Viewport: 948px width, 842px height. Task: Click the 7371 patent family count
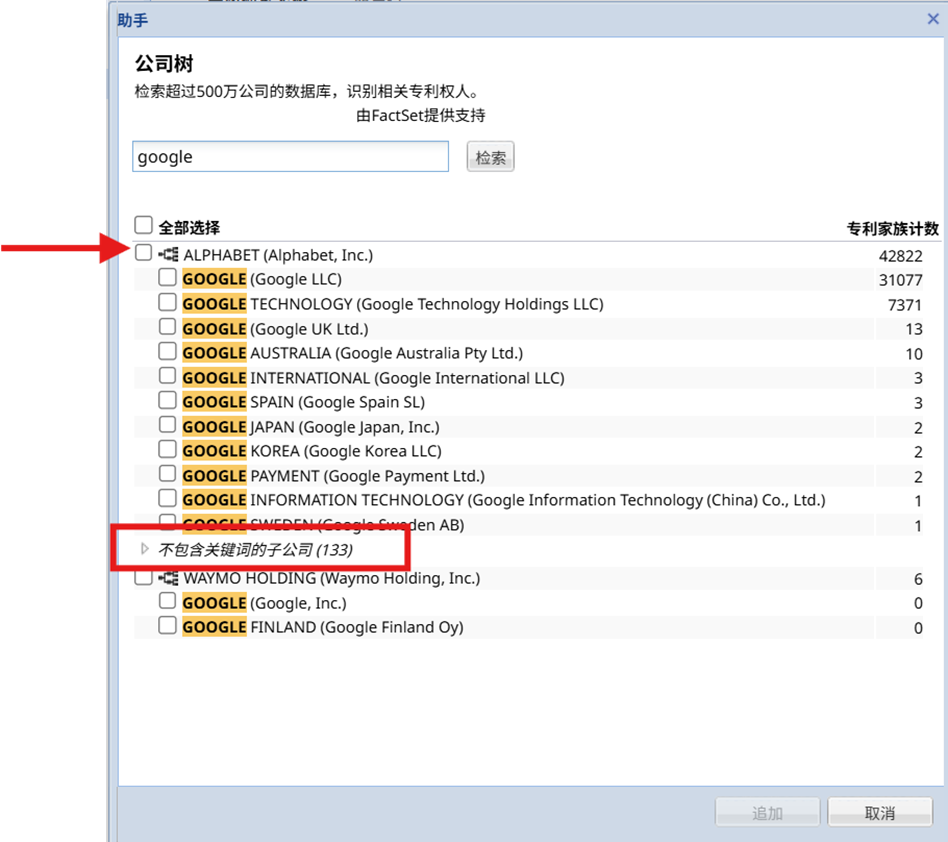point(904,305)
